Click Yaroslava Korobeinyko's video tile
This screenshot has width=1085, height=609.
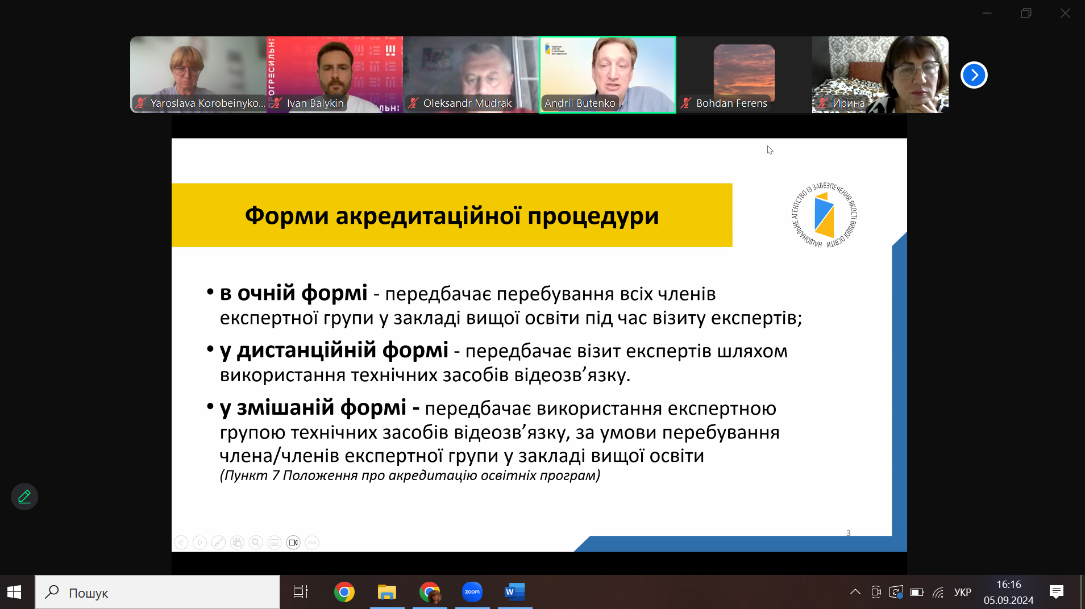coord(198,74)
